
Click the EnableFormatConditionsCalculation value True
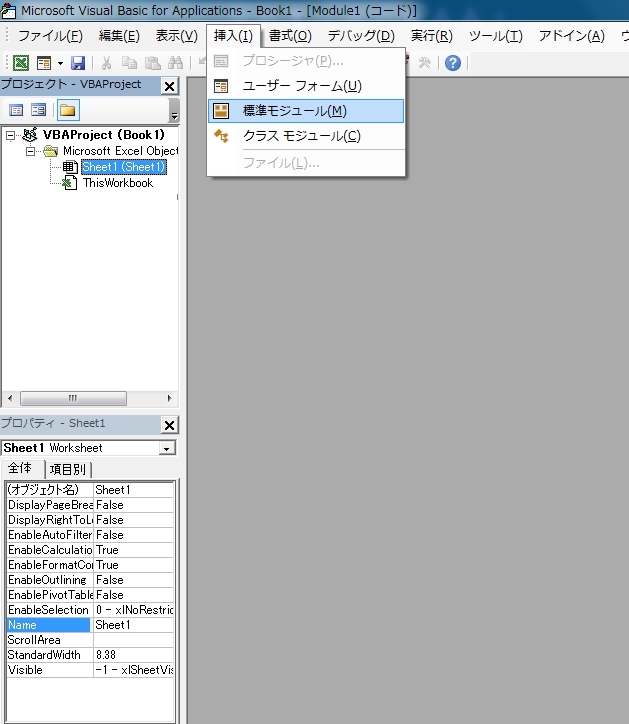point(133,565)
